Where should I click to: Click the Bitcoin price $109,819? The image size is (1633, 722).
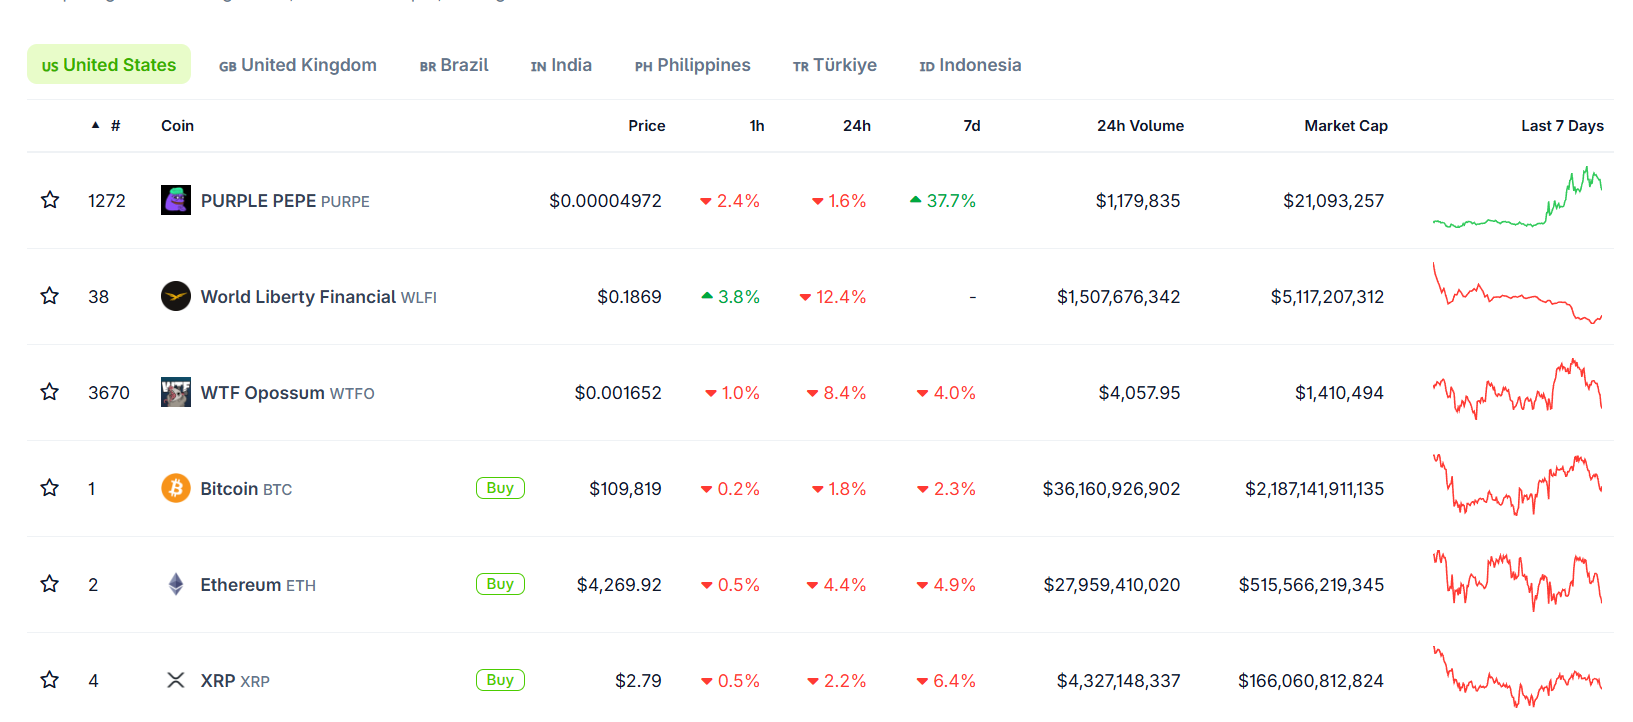[x=625, y=489]
